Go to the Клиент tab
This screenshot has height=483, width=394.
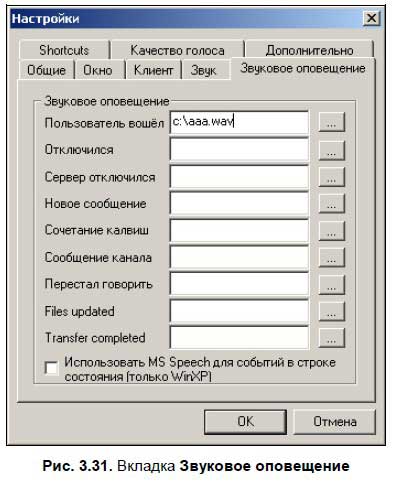pos(153,70)
